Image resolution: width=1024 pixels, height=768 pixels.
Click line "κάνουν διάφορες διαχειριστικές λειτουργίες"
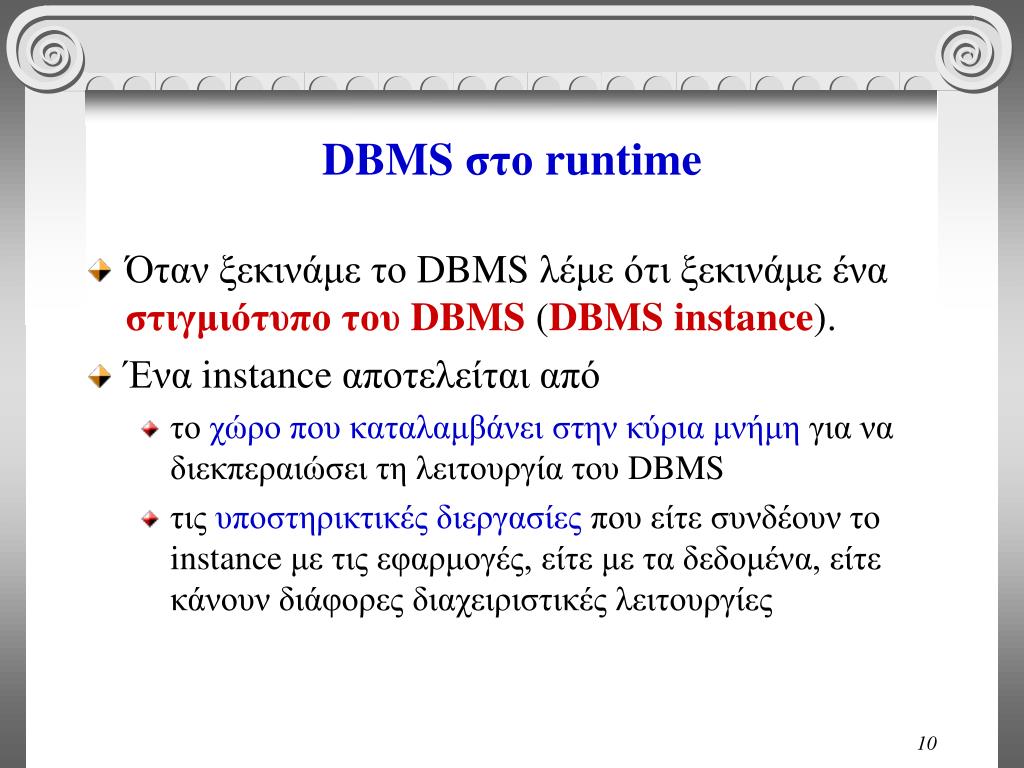(472, 600)
